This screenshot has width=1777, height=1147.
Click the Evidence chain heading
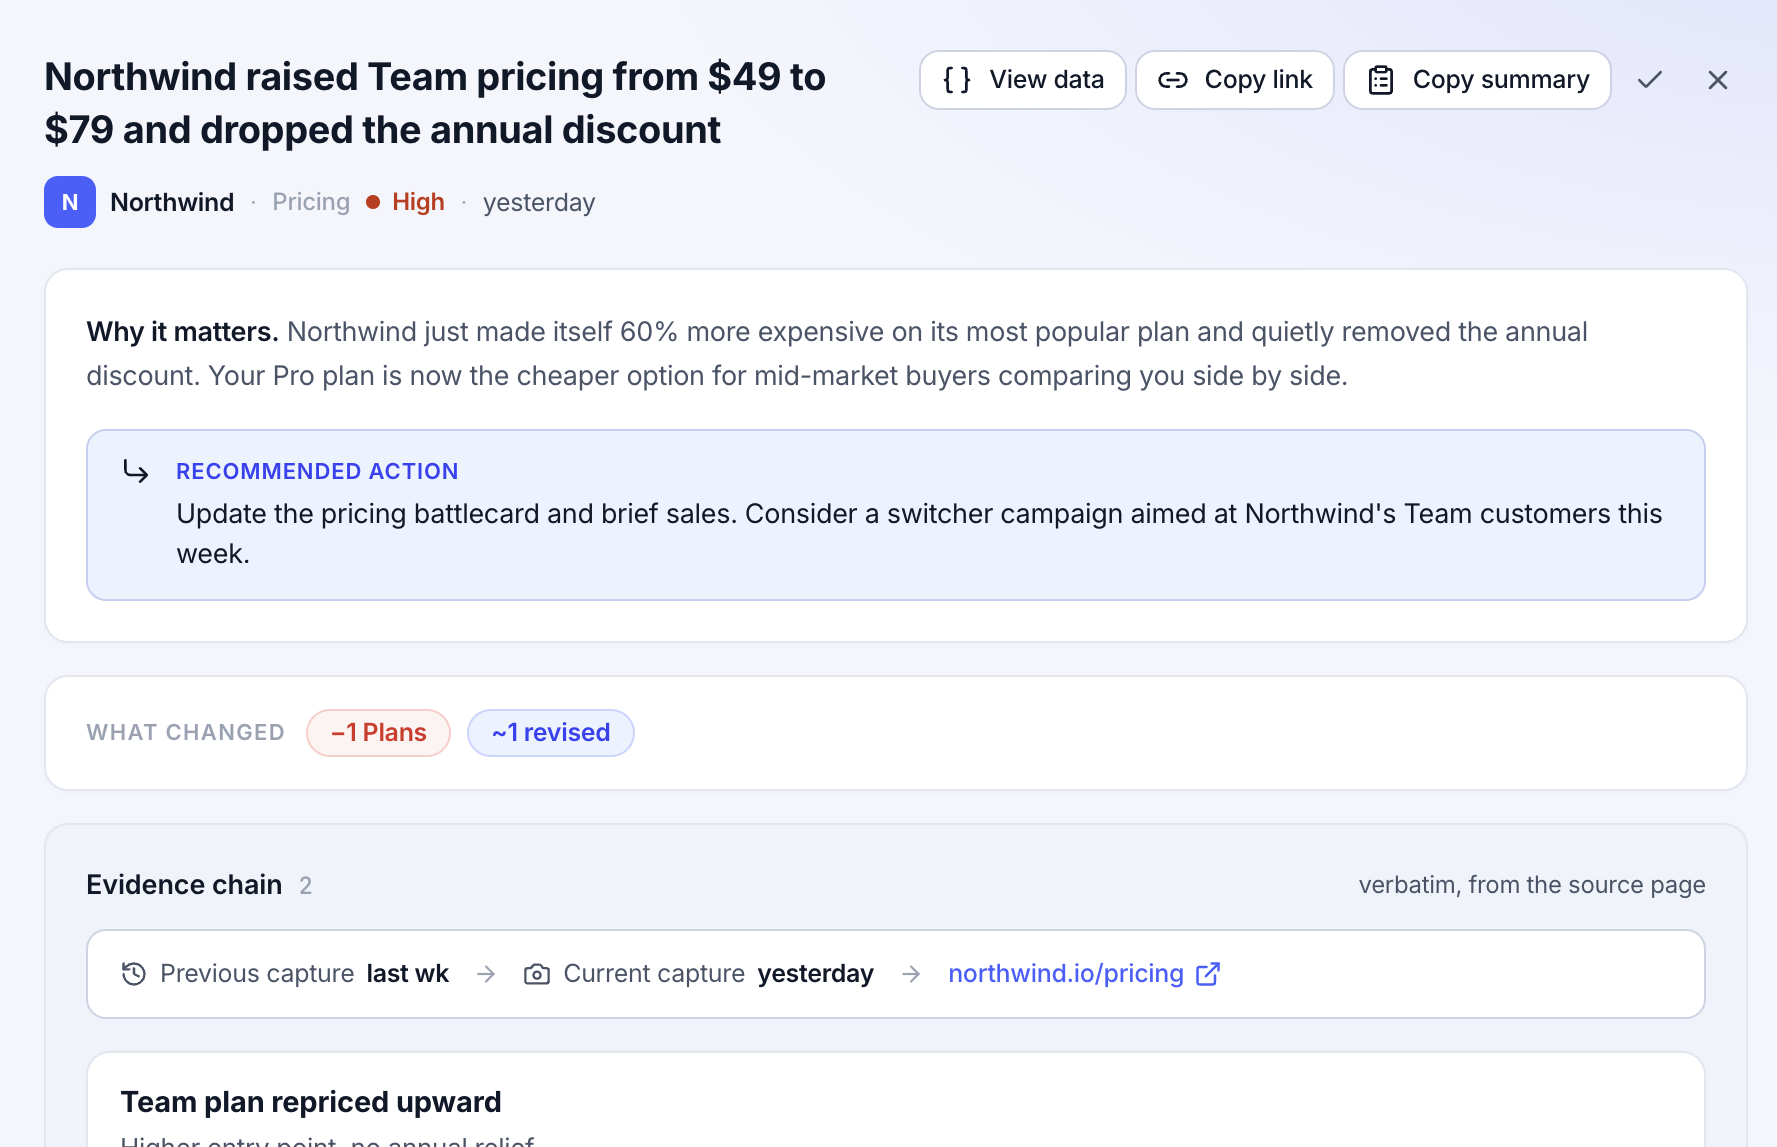184,885
